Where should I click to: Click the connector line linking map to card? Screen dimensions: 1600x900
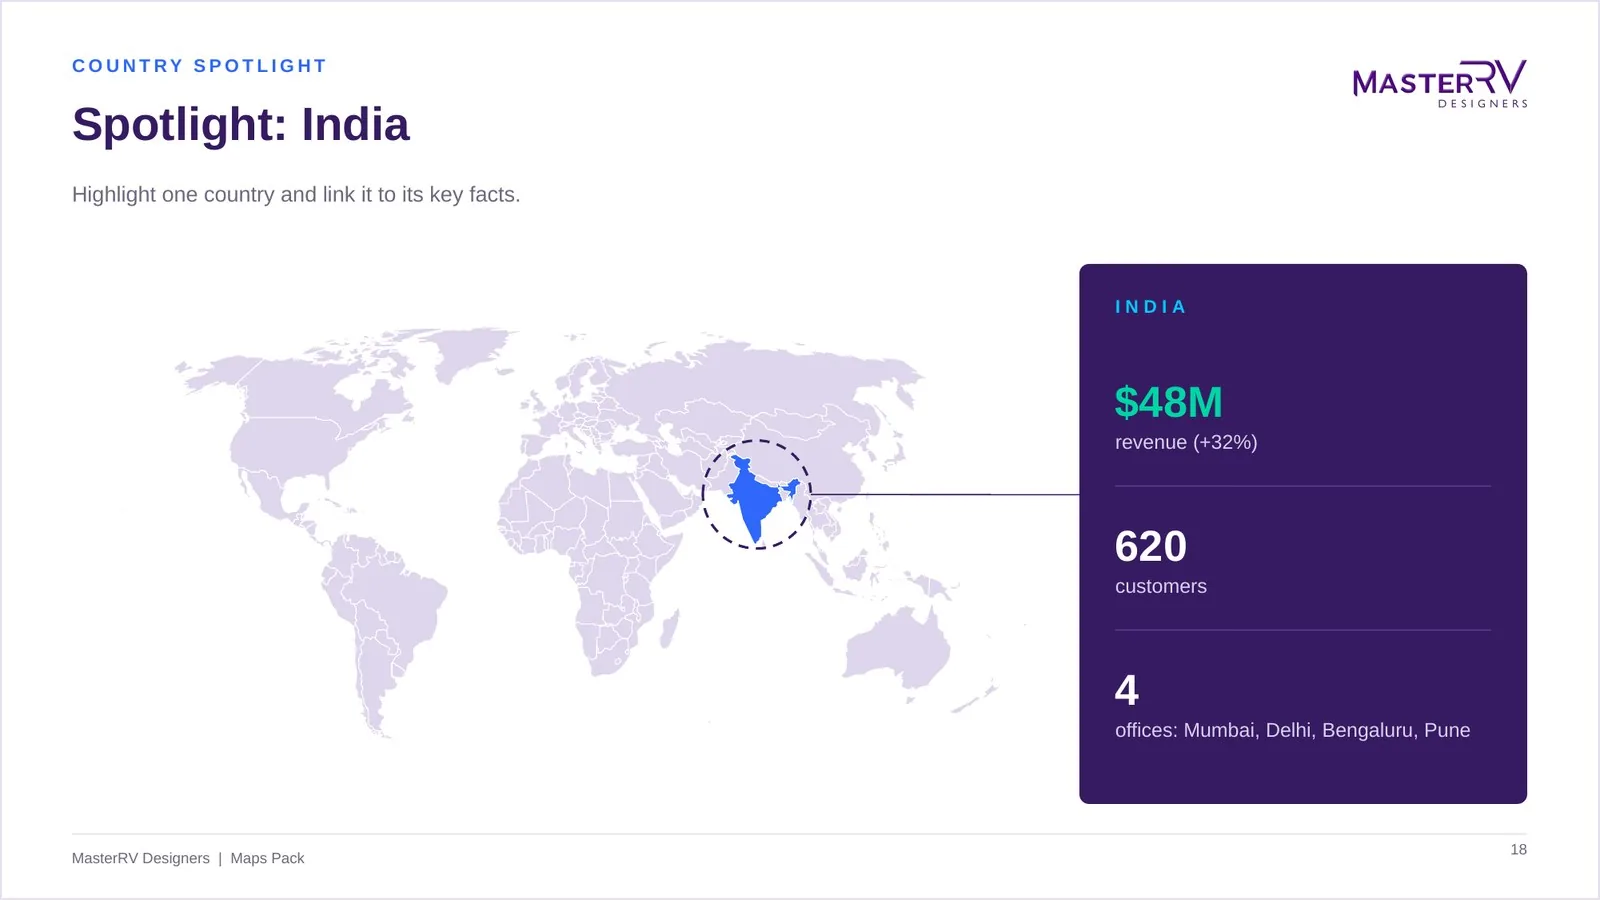click(945, 494)
